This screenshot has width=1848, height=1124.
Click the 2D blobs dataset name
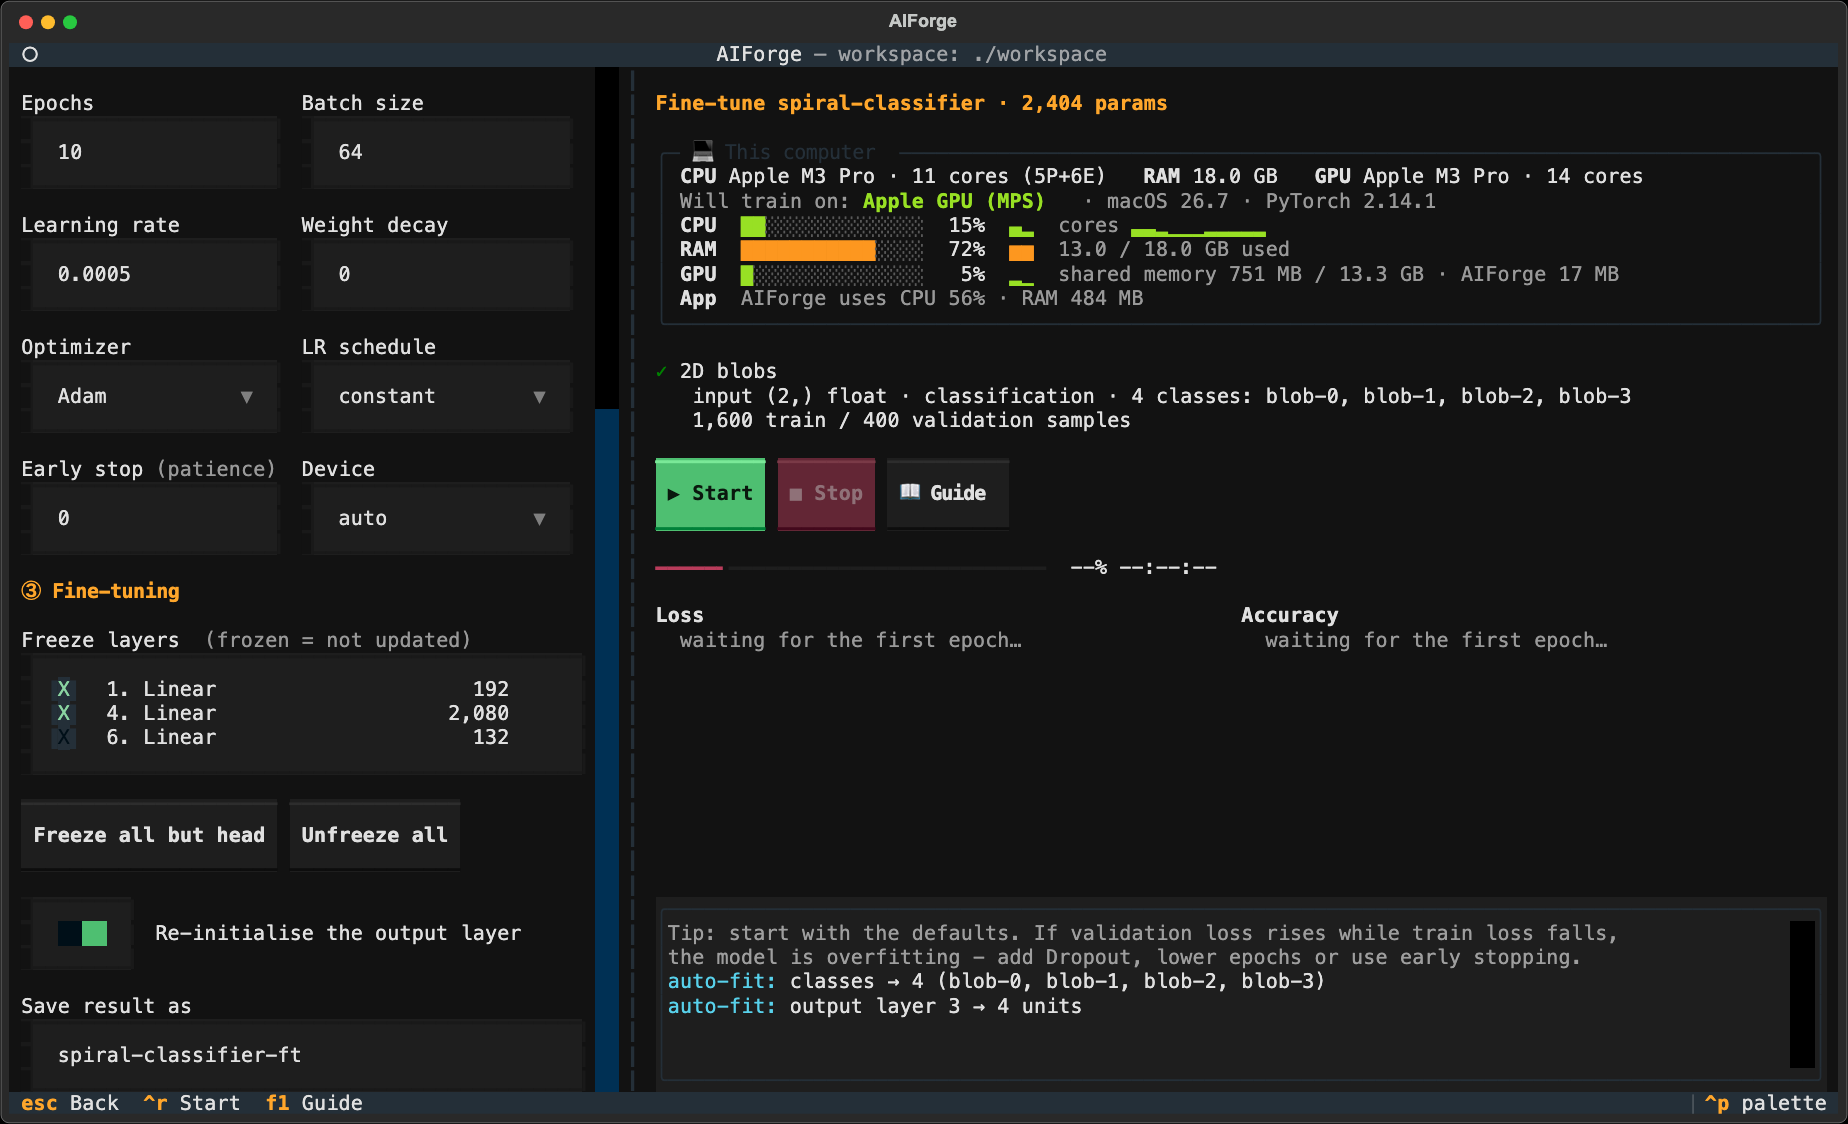[728, 371]
